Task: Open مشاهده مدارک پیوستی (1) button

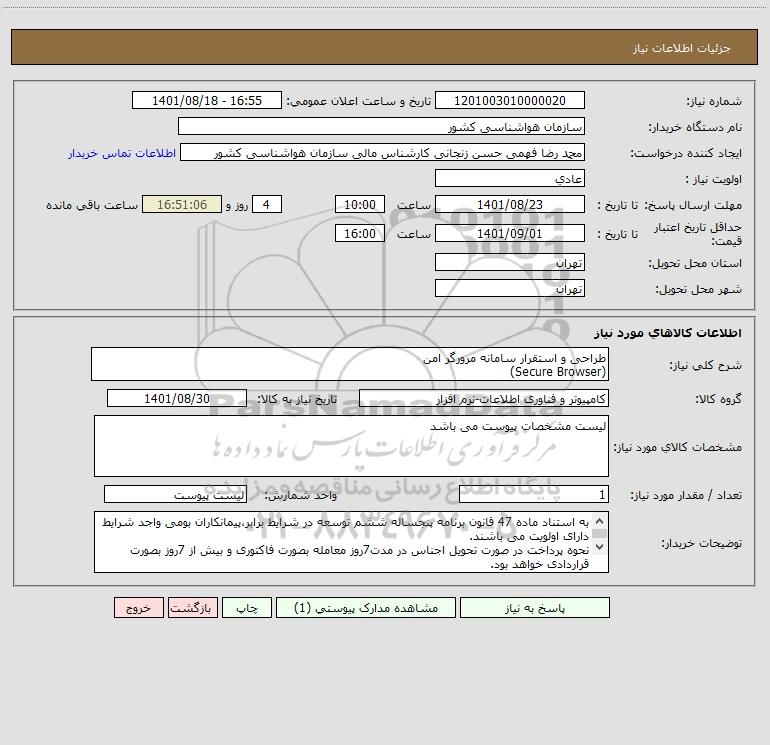Action: point(366,607)
